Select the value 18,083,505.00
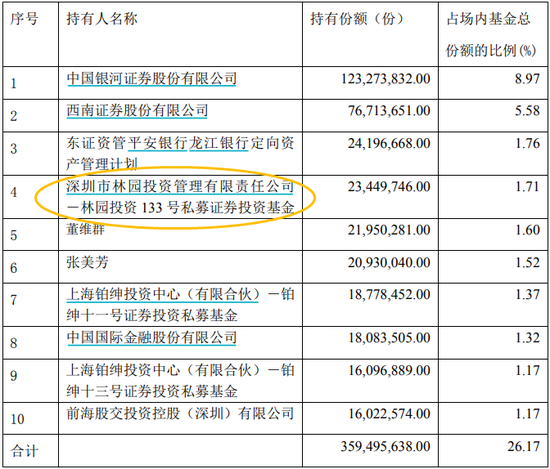The height and width of the screenshot is (469, 550). 389,338
